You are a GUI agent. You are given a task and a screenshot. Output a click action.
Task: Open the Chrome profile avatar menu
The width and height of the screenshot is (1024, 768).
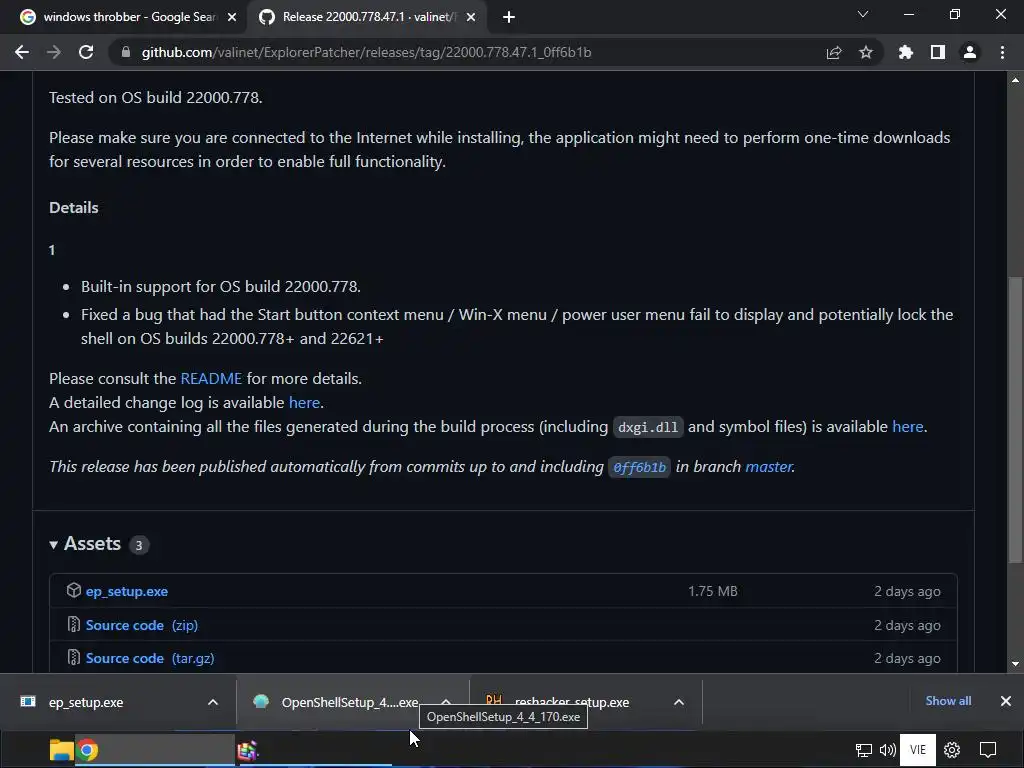pos(970,52)
